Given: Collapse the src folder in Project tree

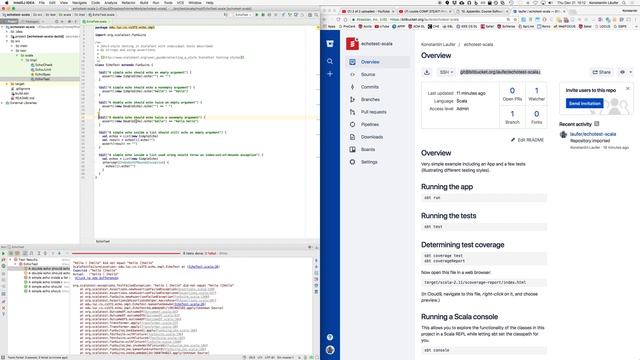Looking at the screenshot, I should (x=7, y=41).
